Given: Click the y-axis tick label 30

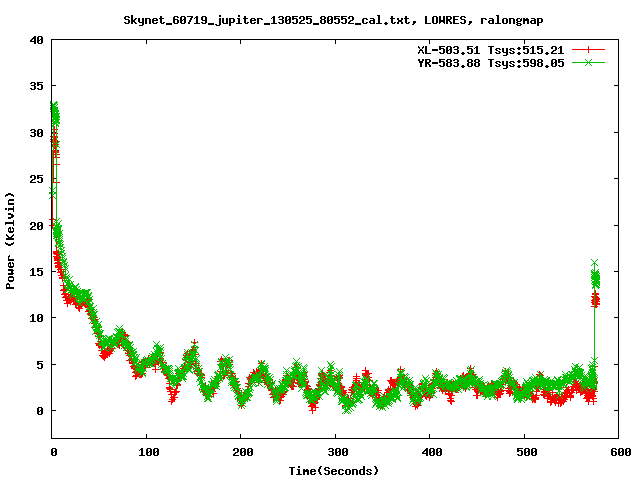Looking at the screenshot, I should [36, 133].
